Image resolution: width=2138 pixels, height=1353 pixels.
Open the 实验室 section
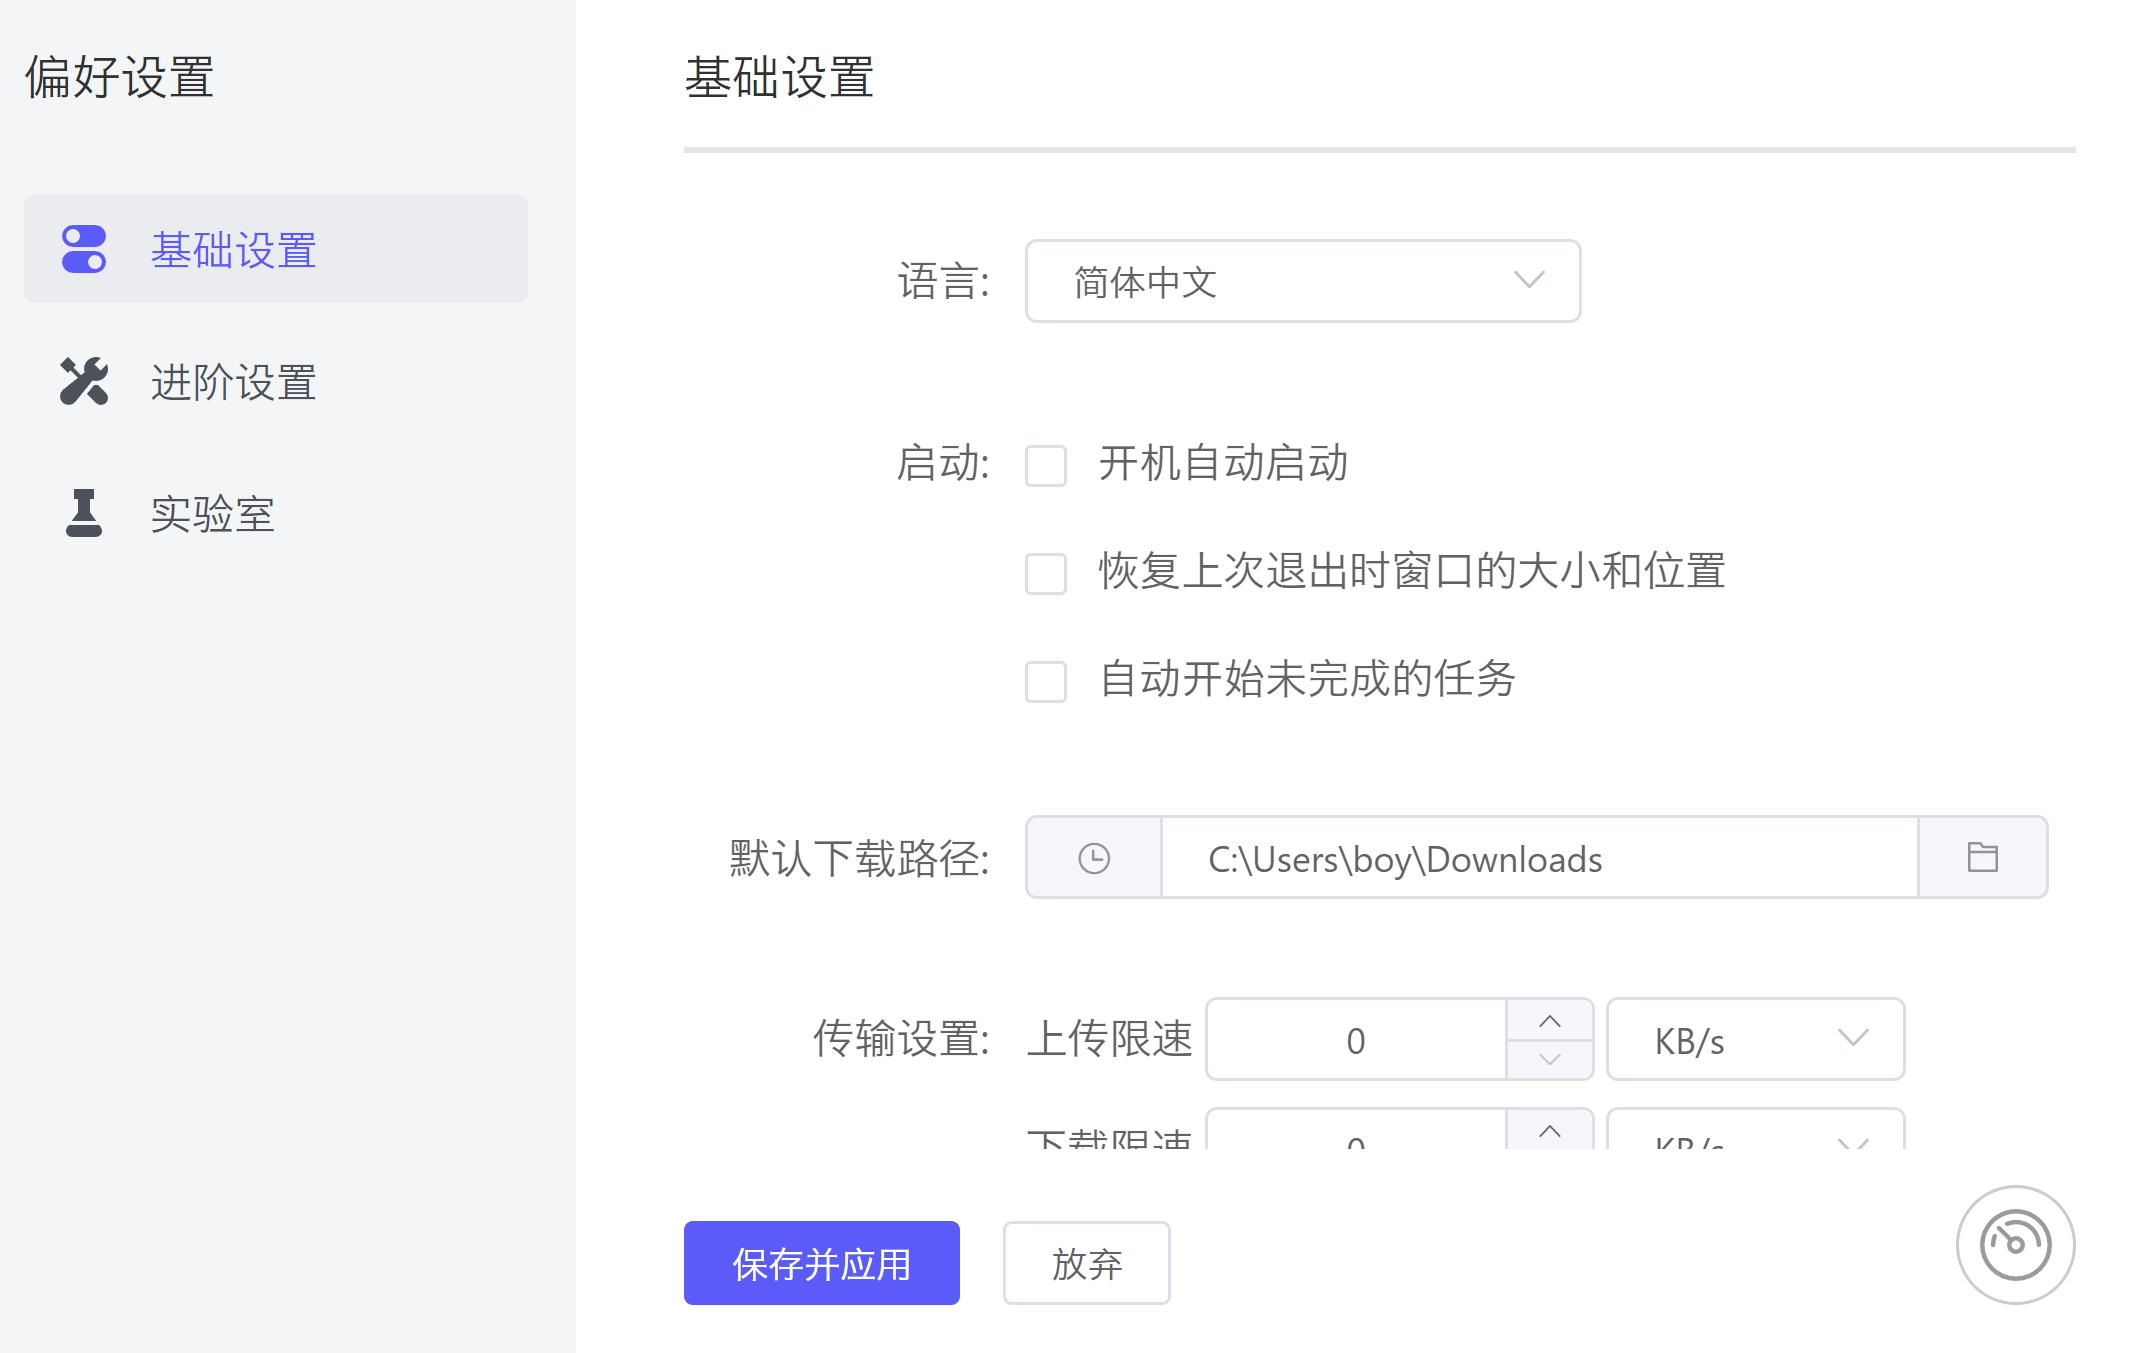click(212, 514)
